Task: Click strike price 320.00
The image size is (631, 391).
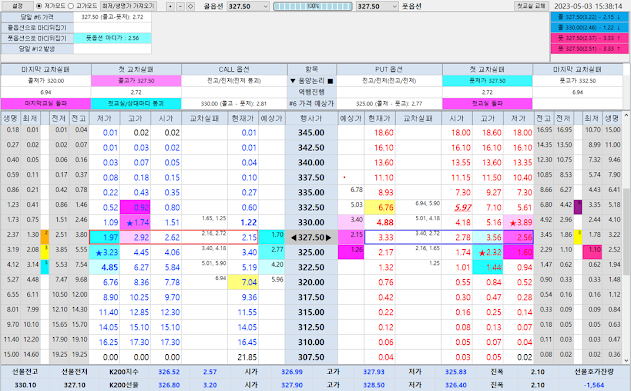Action: 311,282
